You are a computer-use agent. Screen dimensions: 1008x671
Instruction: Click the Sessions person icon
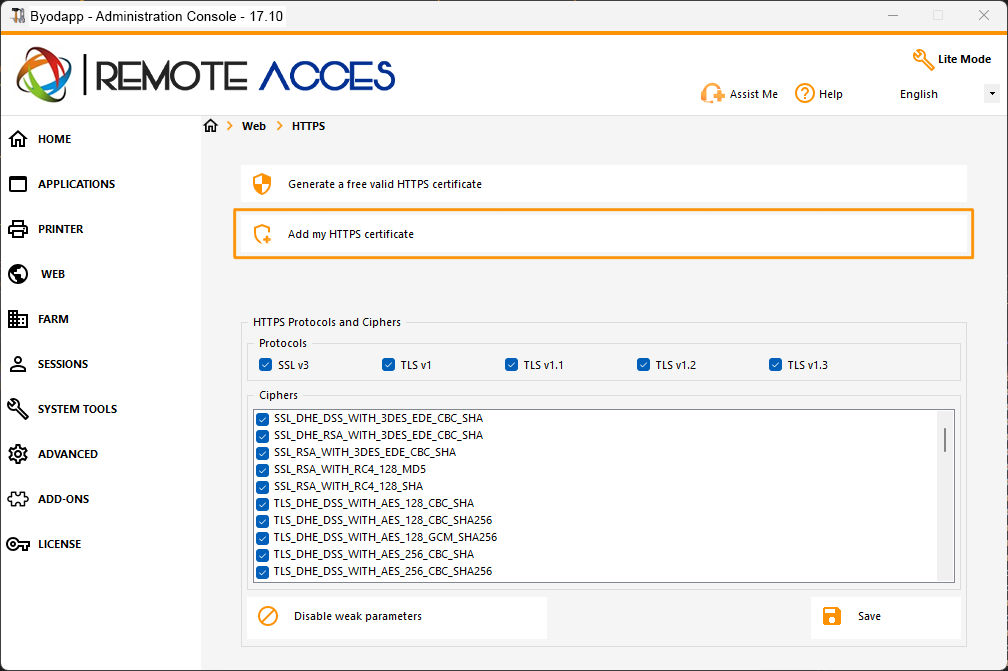click(x=18, y=364)
